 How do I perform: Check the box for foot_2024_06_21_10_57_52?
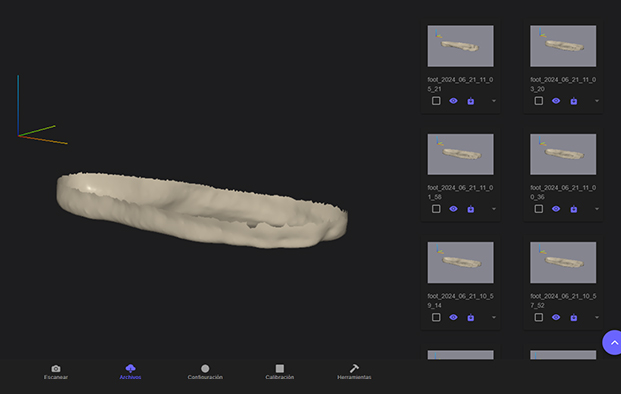(x=539, y=317)
